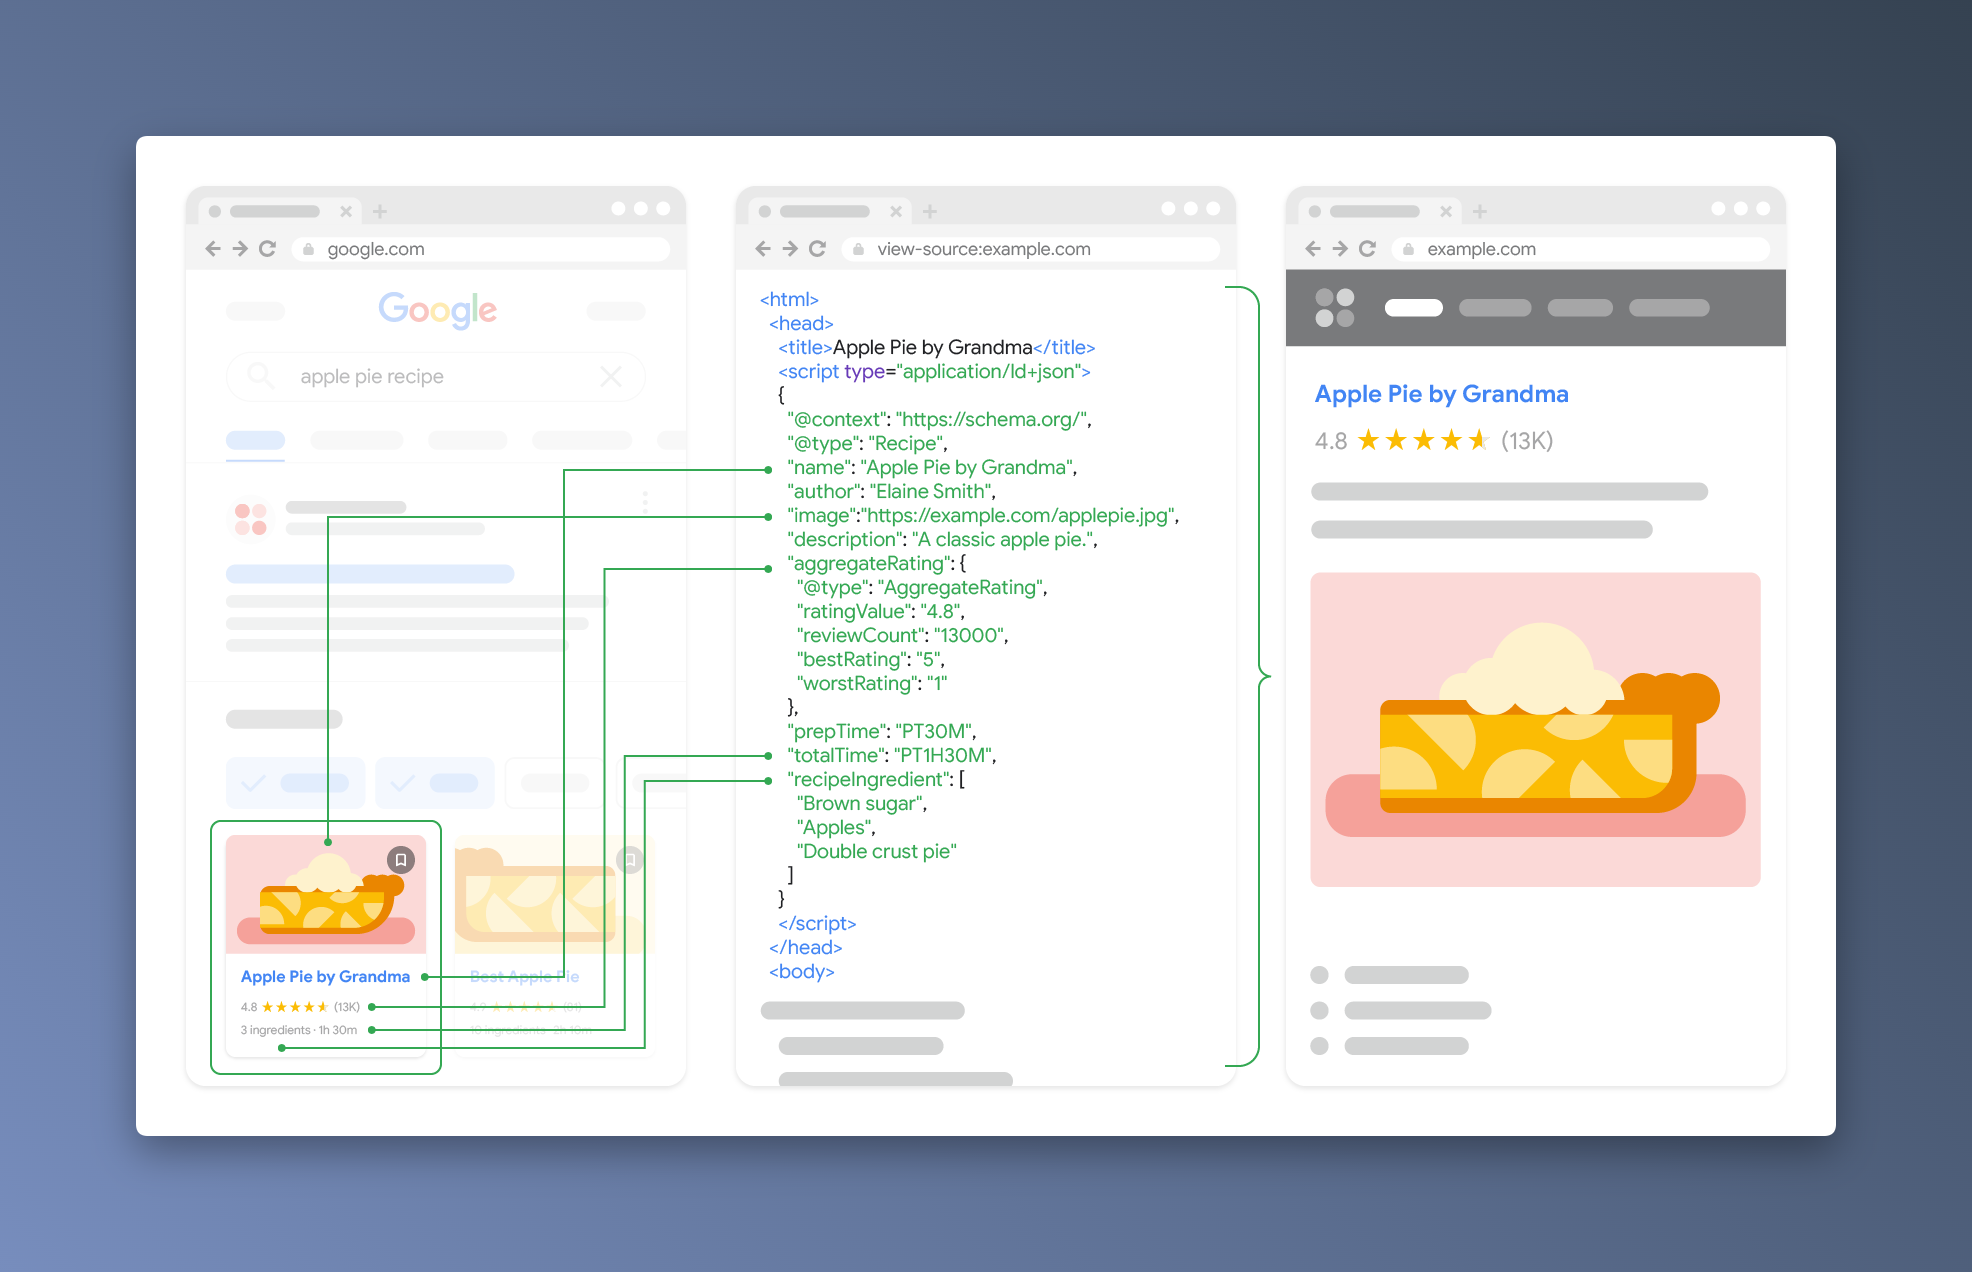Close the tab in example.com browser
This screenshot has height=1272, width=1972.
(1446, 211)
